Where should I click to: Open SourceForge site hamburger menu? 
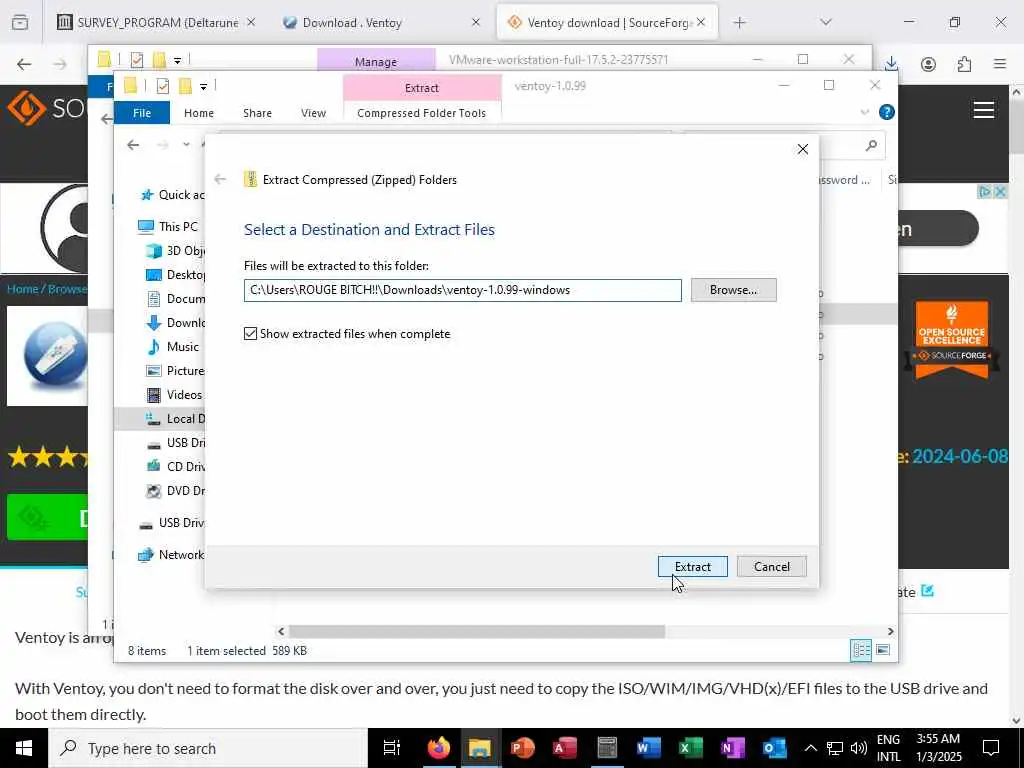tap(984, 110)
